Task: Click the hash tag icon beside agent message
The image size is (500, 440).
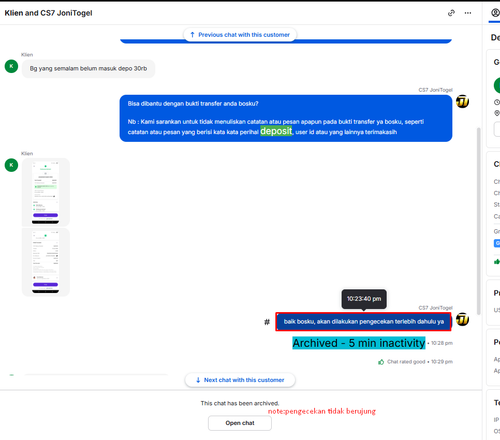Action: (x=267, y=322)
